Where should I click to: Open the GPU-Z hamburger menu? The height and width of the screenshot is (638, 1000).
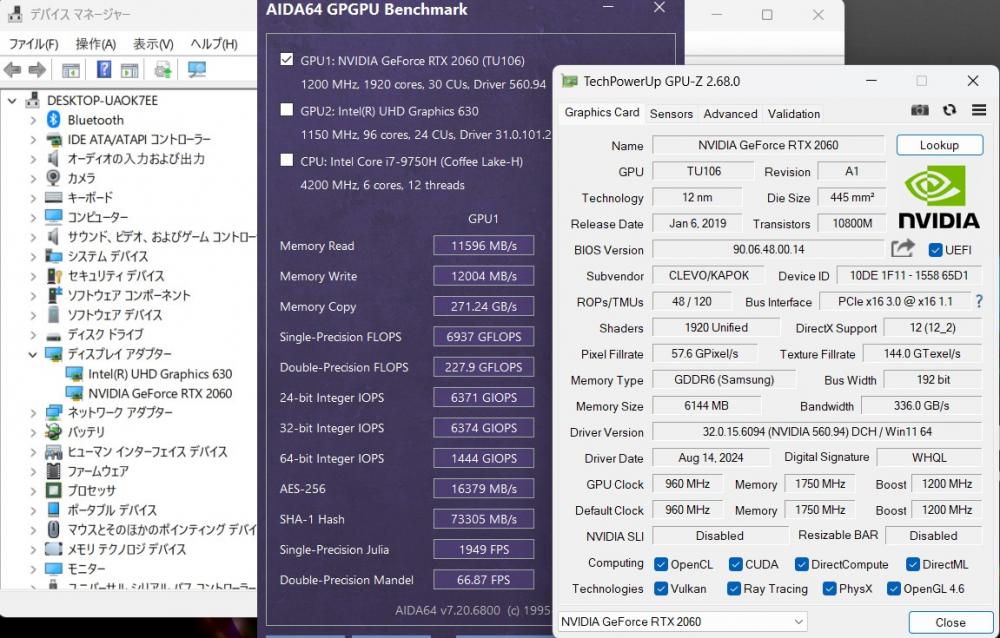(x=977, y=110)
